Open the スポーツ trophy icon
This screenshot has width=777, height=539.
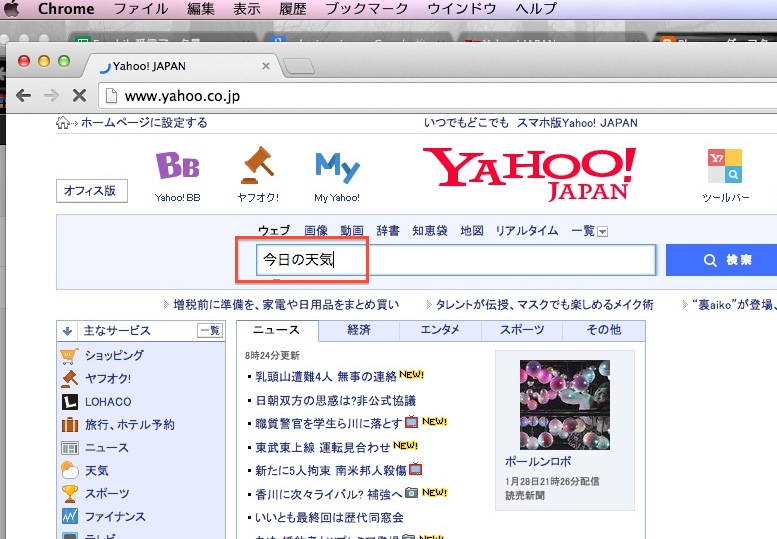point(70,493)
